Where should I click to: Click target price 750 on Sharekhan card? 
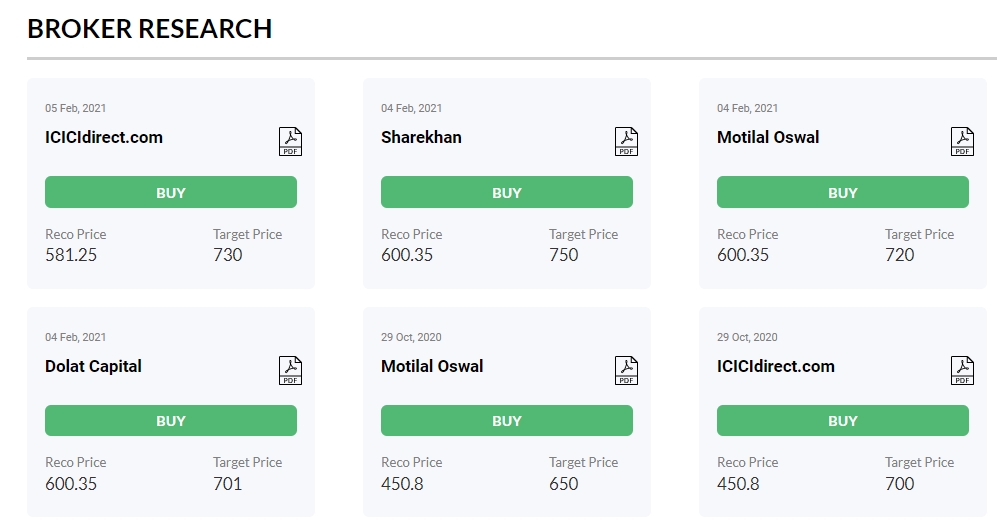tap(563, 255)
